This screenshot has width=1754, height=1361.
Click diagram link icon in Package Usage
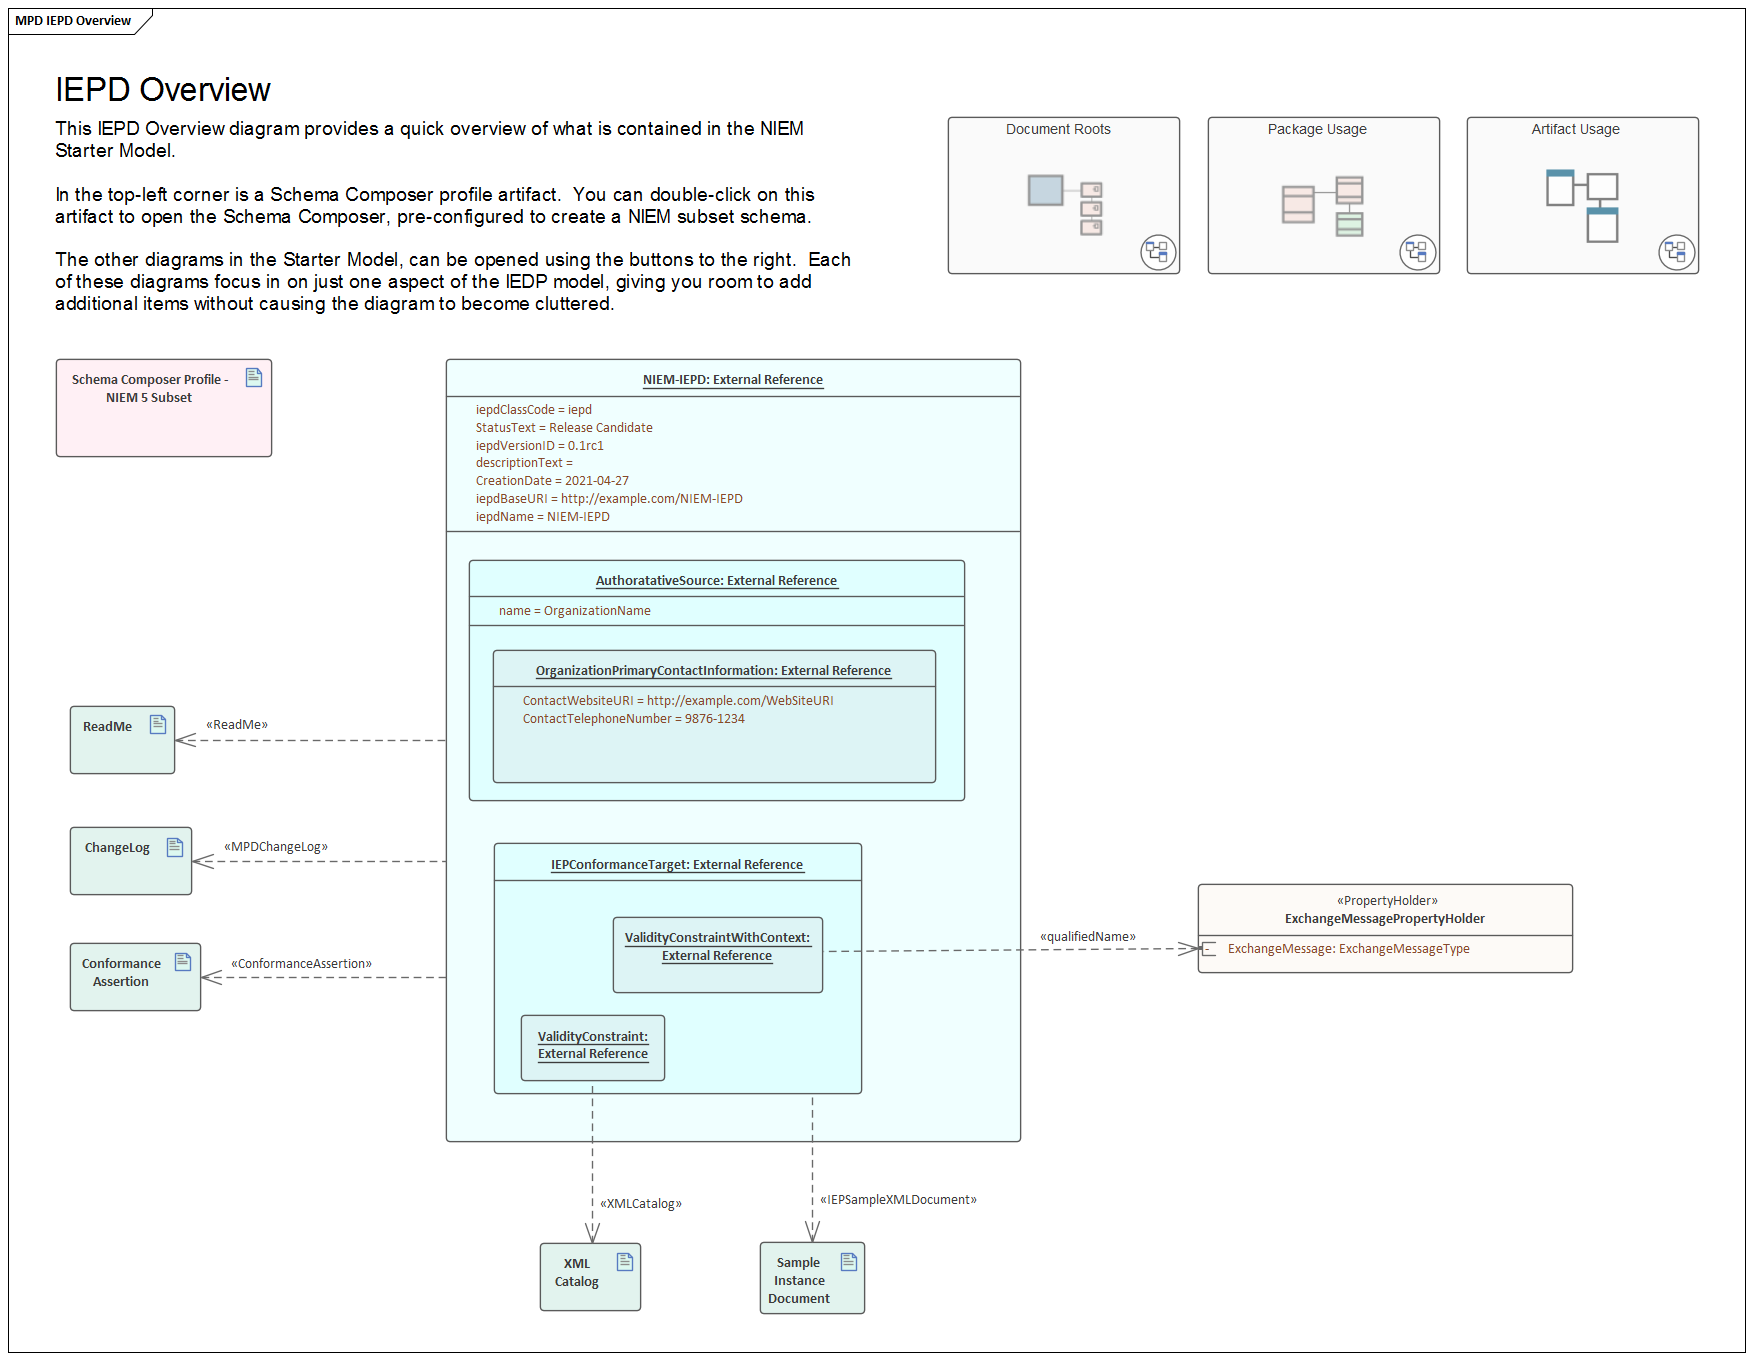point(1417,252)
